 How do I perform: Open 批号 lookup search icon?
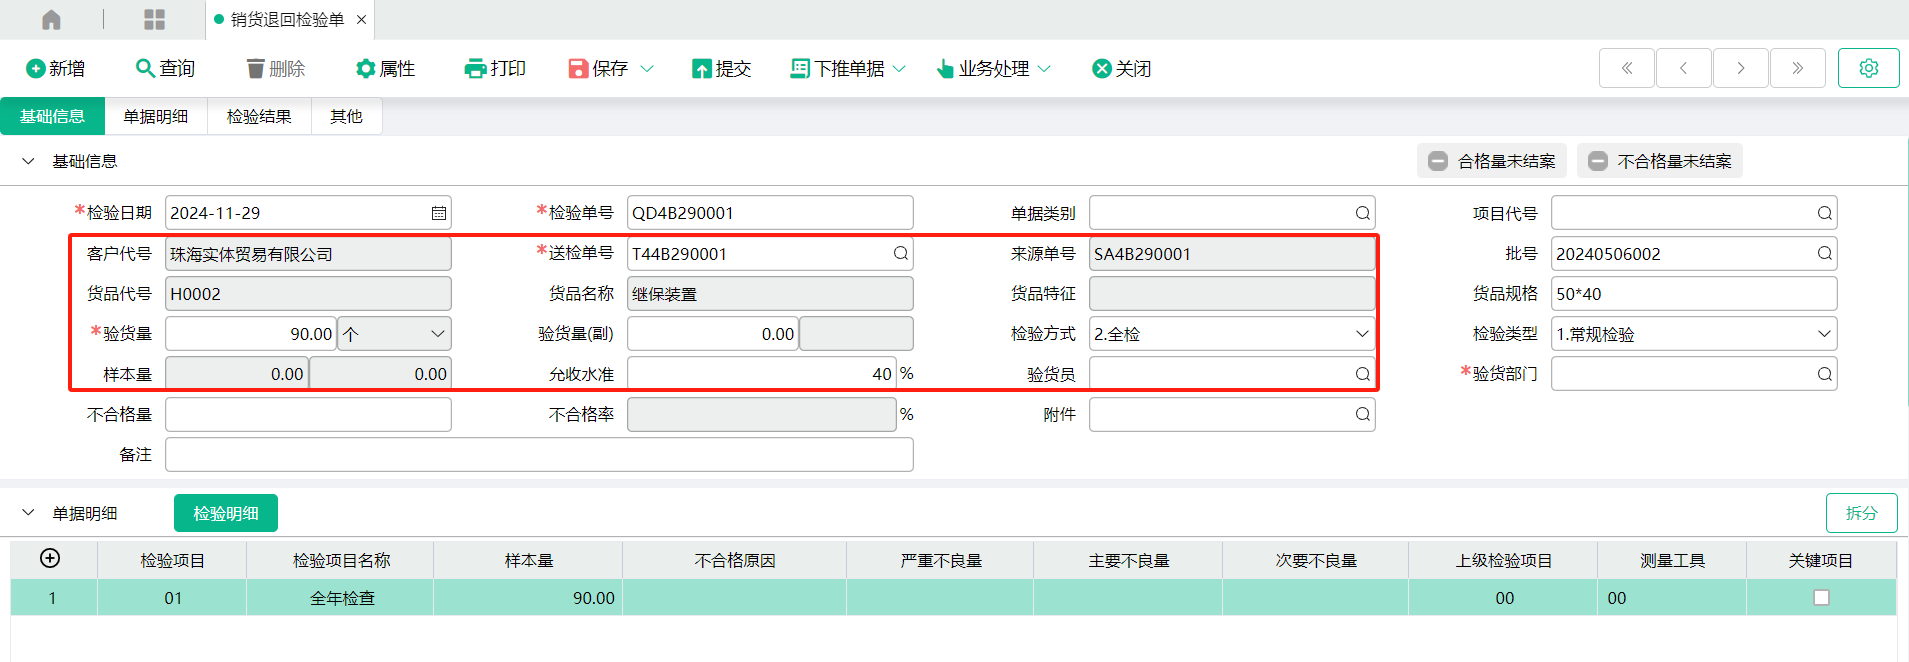coord(1824,253)
